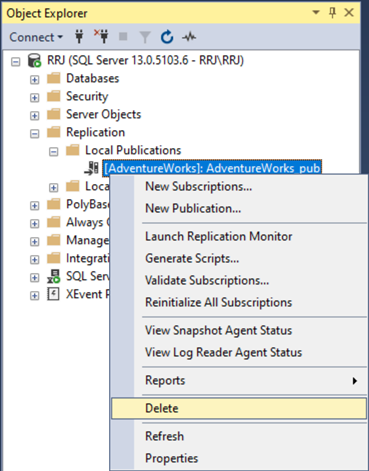Click the RRJ server database icon
369x471 pixels.
(34, 61)
